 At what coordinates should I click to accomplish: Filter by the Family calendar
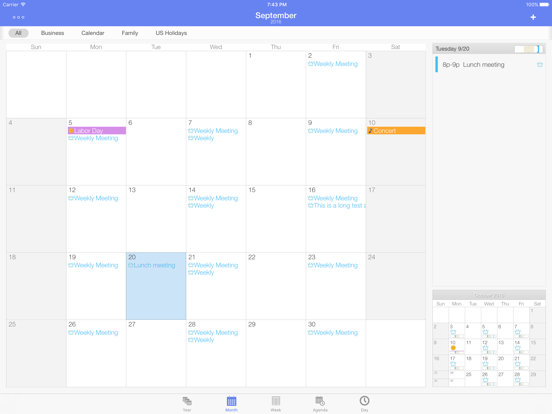[130, 33]
